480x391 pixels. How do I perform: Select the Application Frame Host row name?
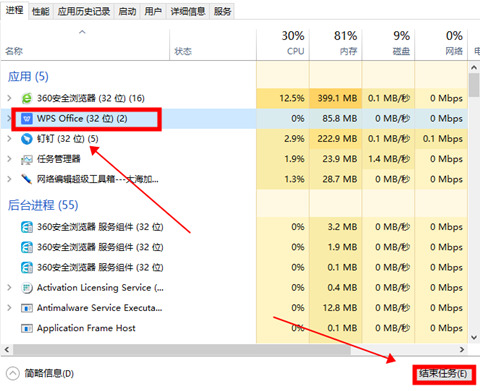(86, 328)
